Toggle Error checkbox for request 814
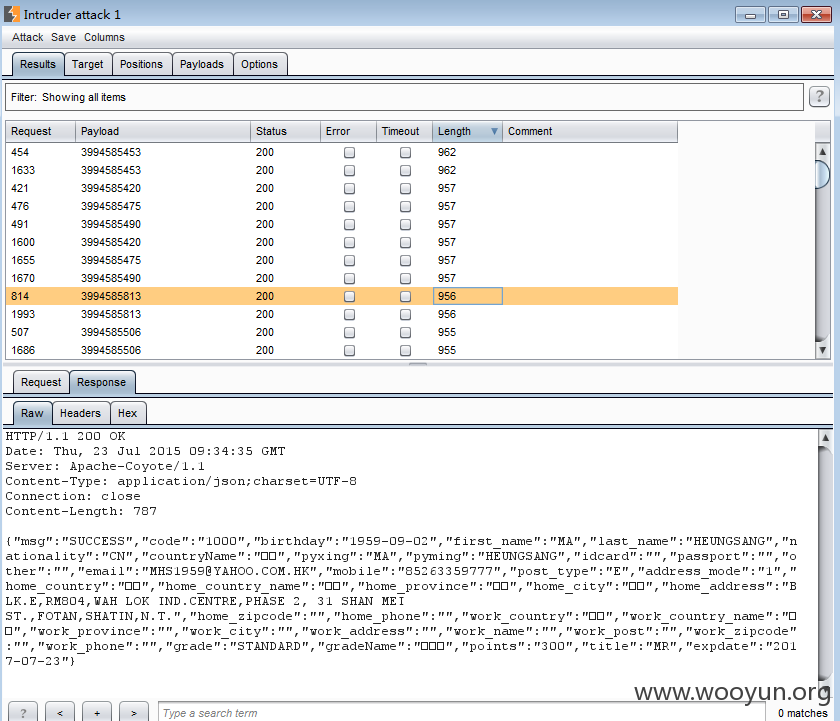The height and width of the screenshot is (721, 840). [349, 296]
